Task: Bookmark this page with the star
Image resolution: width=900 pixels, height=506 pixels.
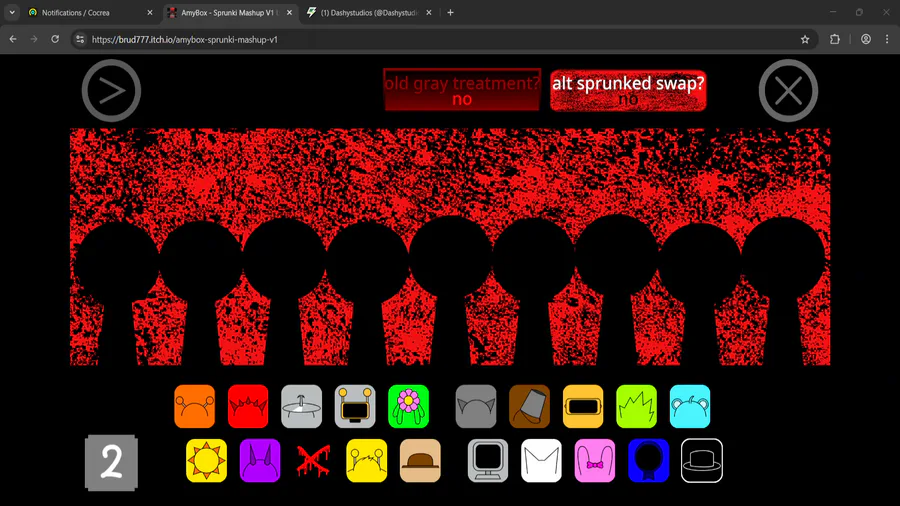Action: click(805, 39)
